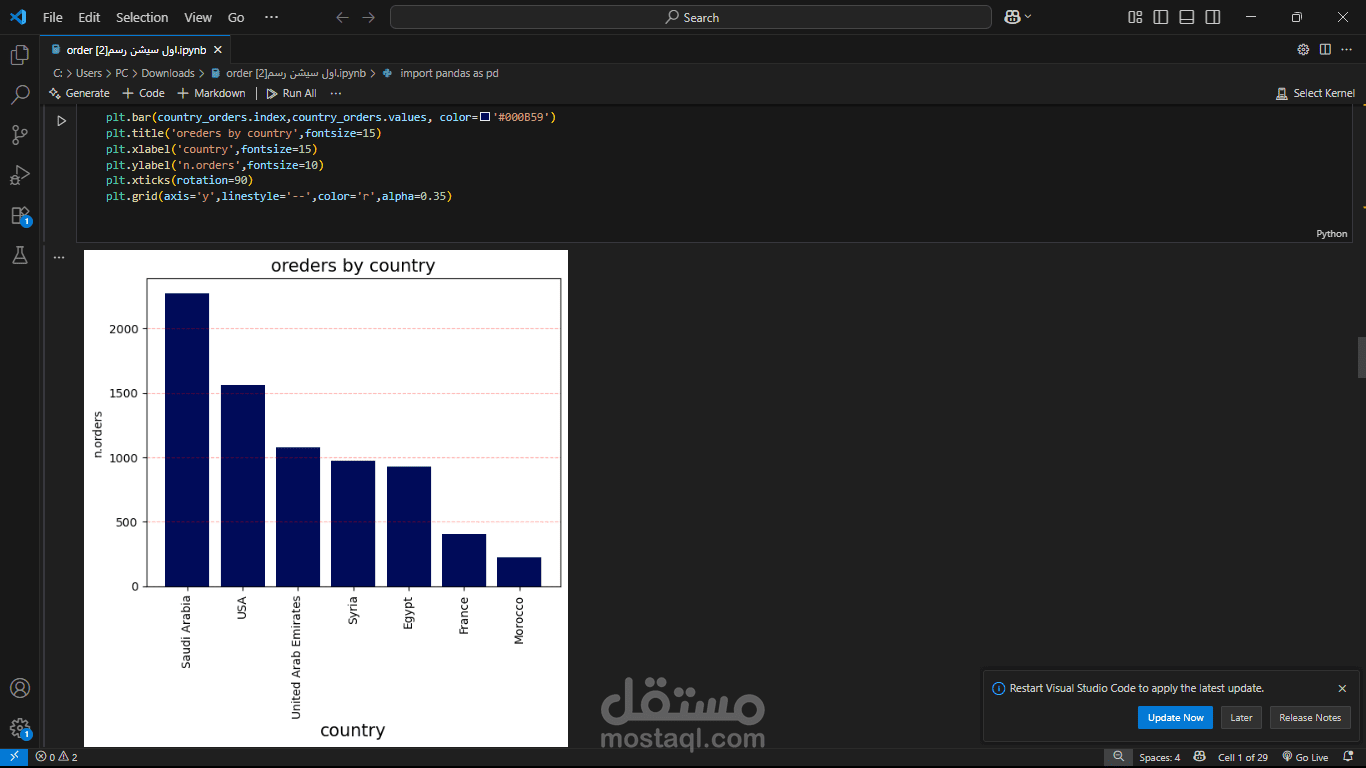Viewport: 1366px width, 768px height.
Task: Open the Search view in activity bar
Action: [x=20, y=95]
